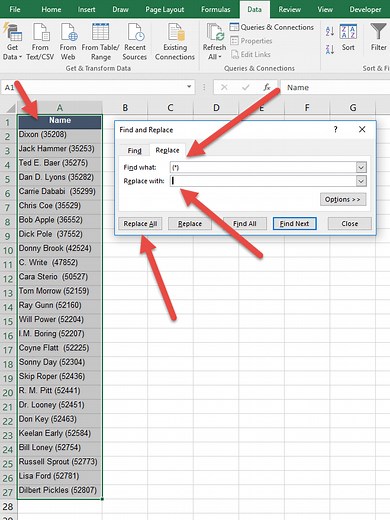Click From Table/Range icon

pos(100,32)
